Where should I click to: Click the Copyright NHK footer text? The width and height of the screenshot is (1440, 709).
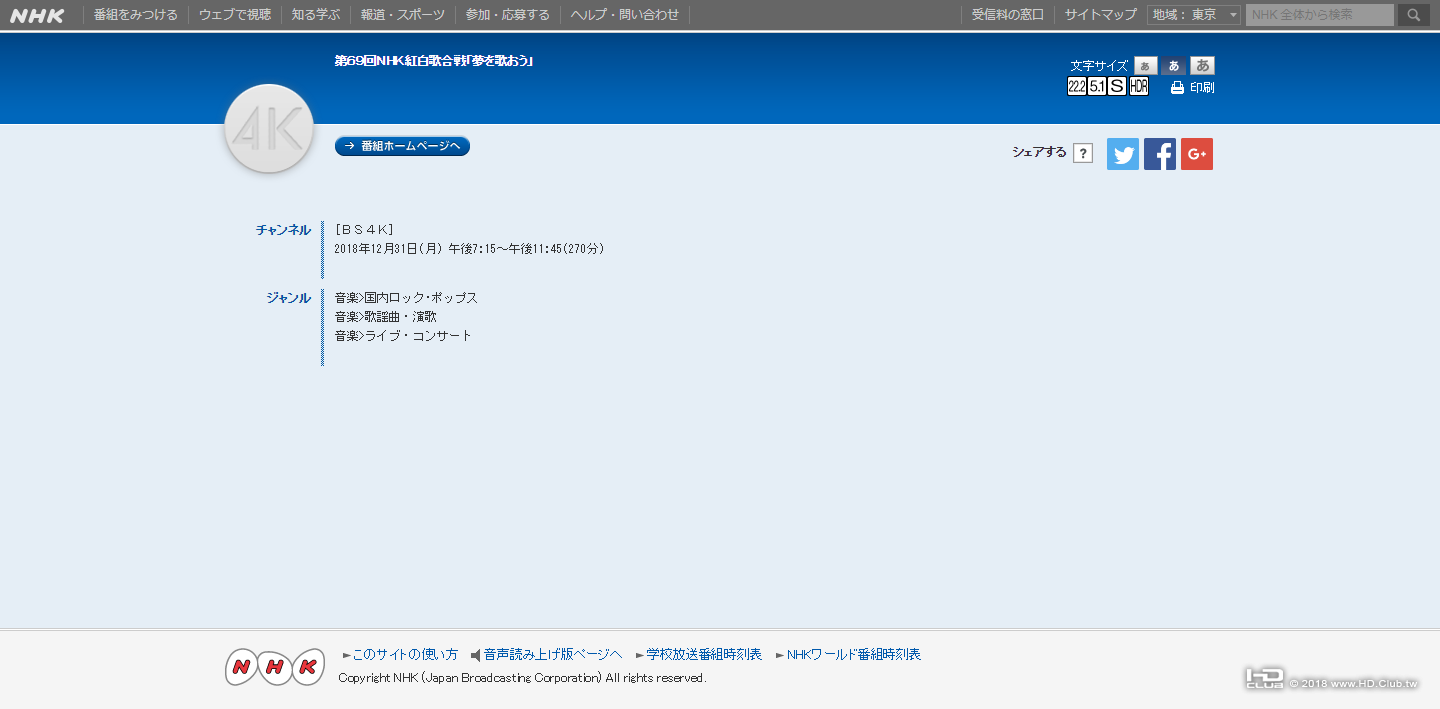[x=522, y=678]
